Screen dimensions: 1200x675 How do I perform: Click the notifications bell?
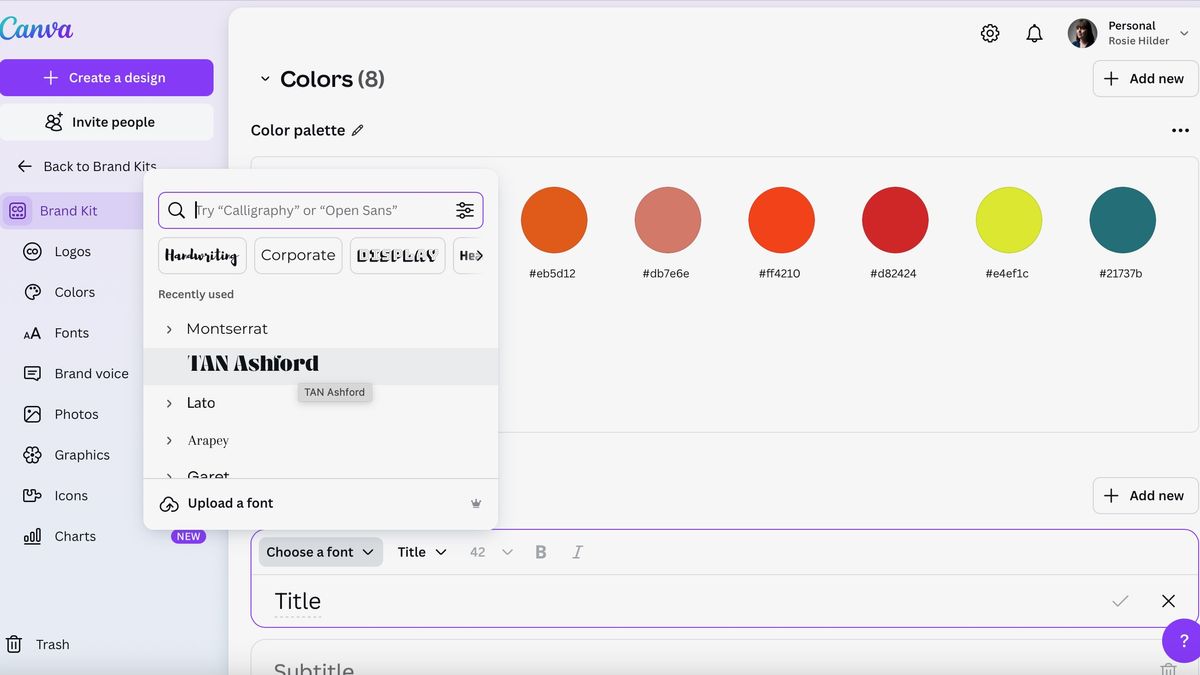(x=1034, y=33)
